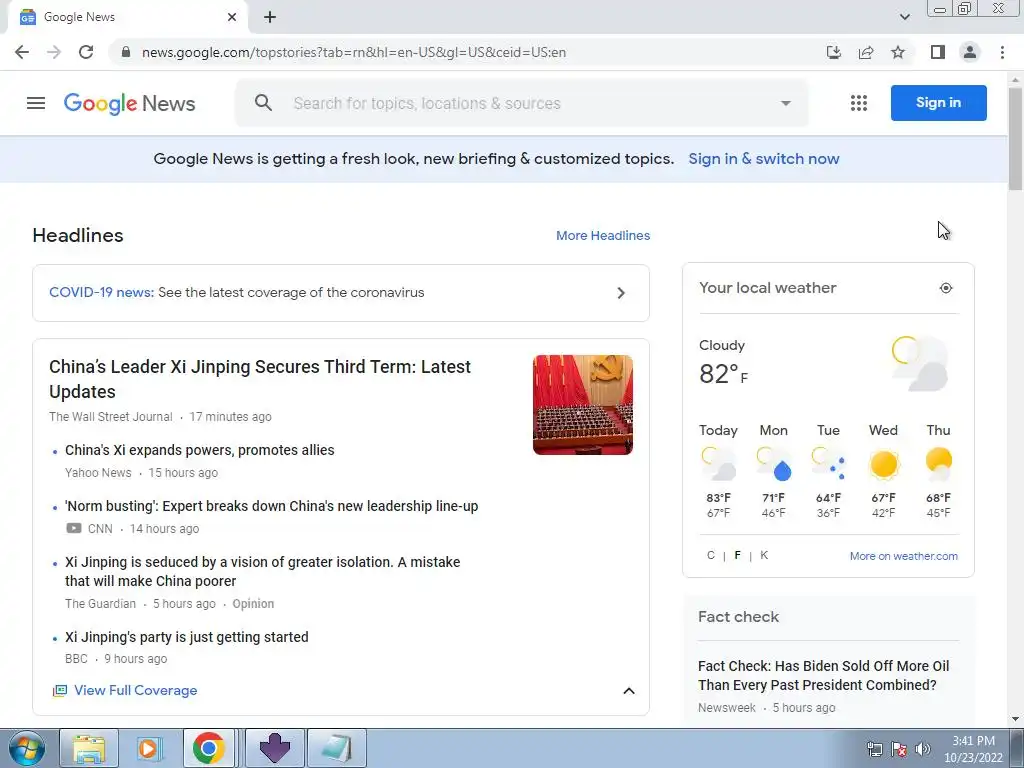Screen dimensions: 1024x768
Task: Open Chrome three-dot menu
Action: (x=1002, y=52)
